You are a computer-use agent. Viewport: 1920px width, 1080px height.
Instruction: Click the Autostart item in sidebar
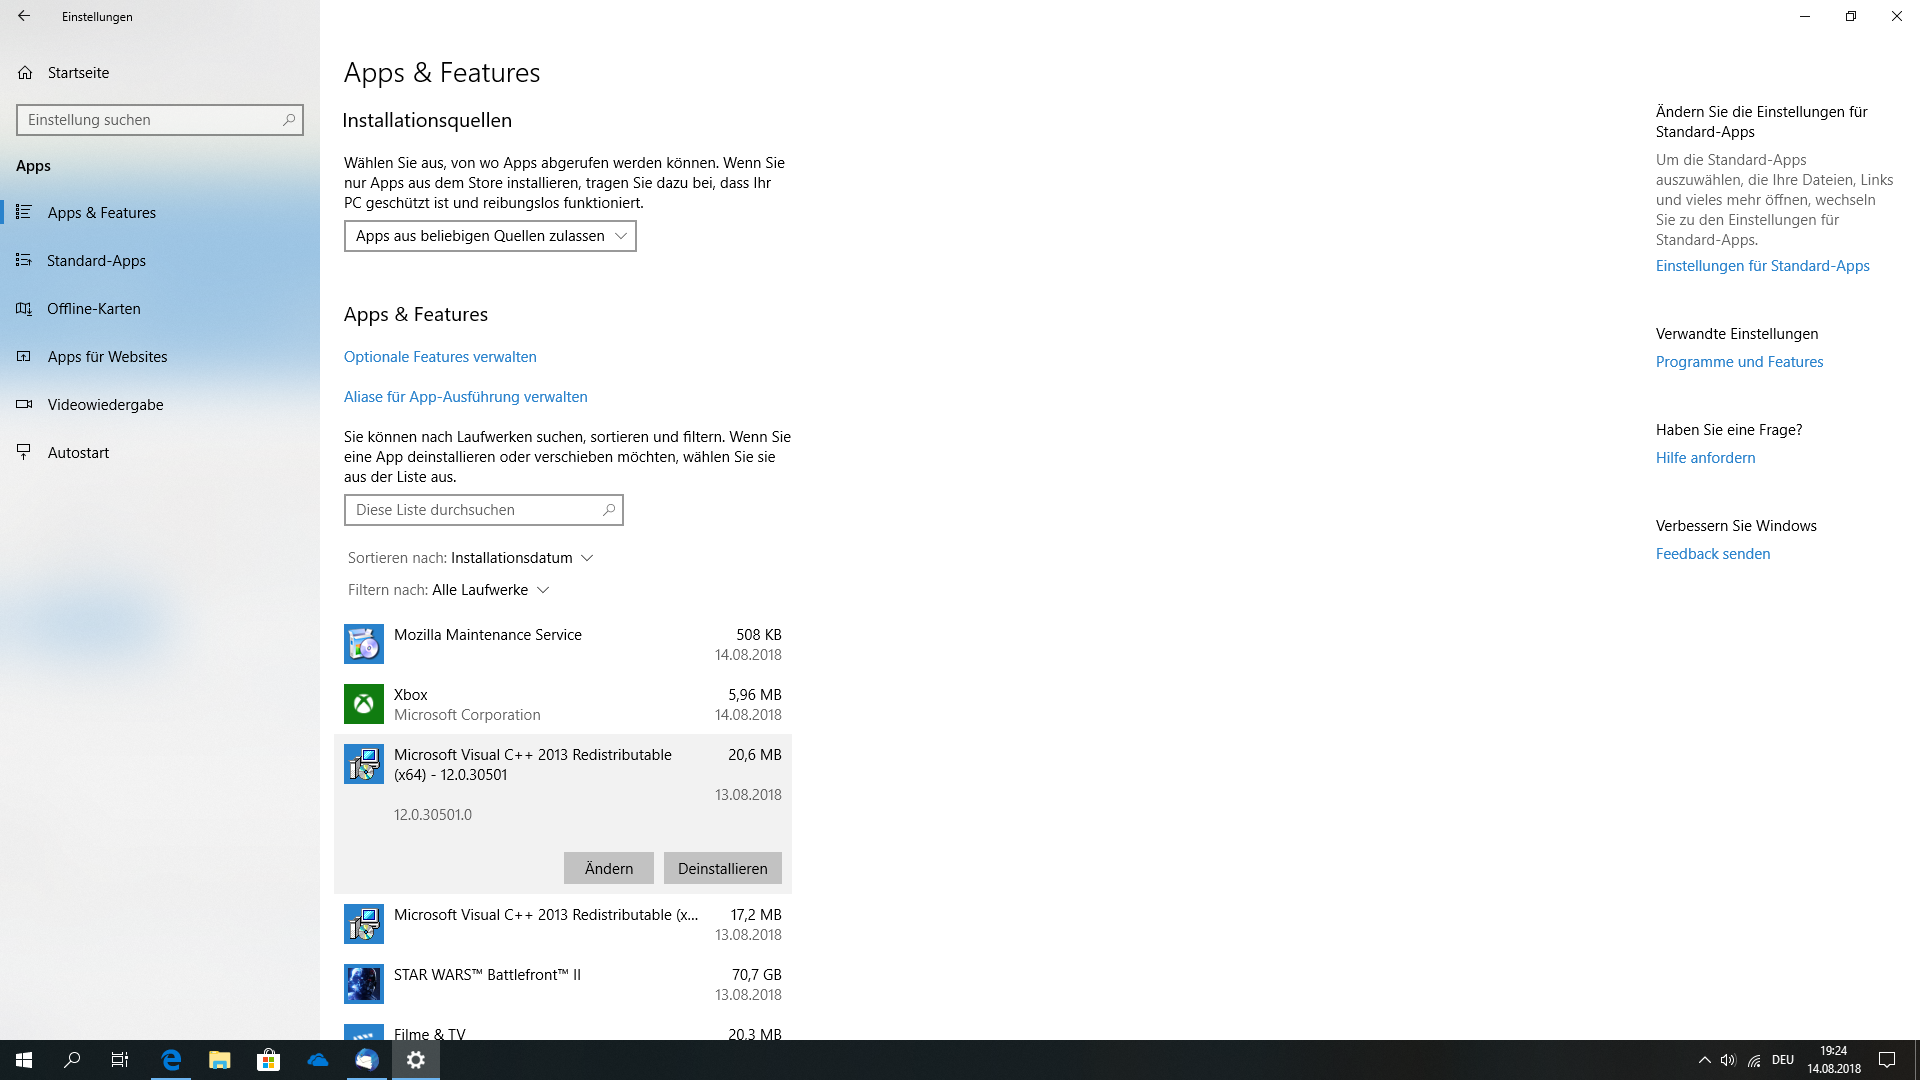pos(78,452)
